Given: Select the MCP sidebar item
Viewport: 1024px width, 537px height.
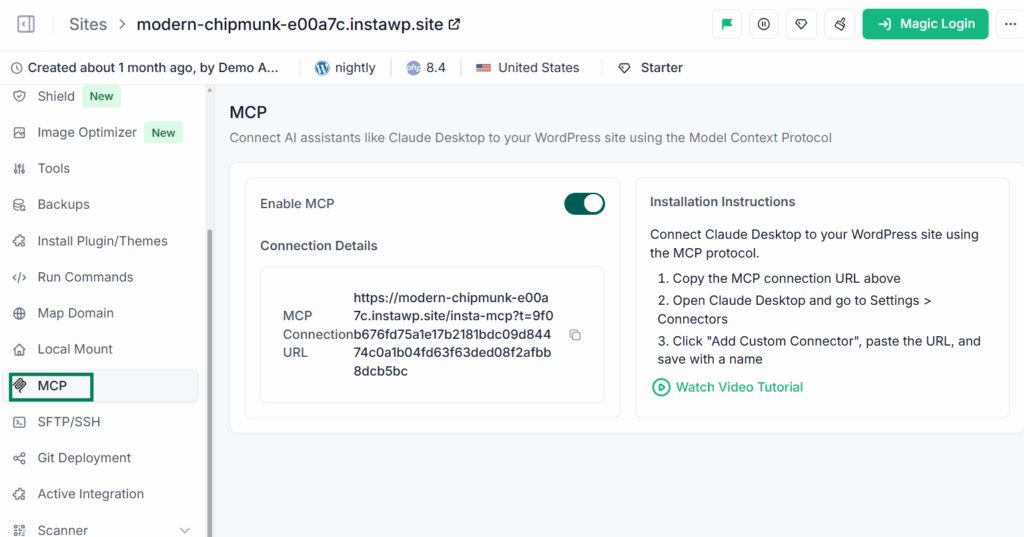Looking at the screenshot, I should (101, 386).
